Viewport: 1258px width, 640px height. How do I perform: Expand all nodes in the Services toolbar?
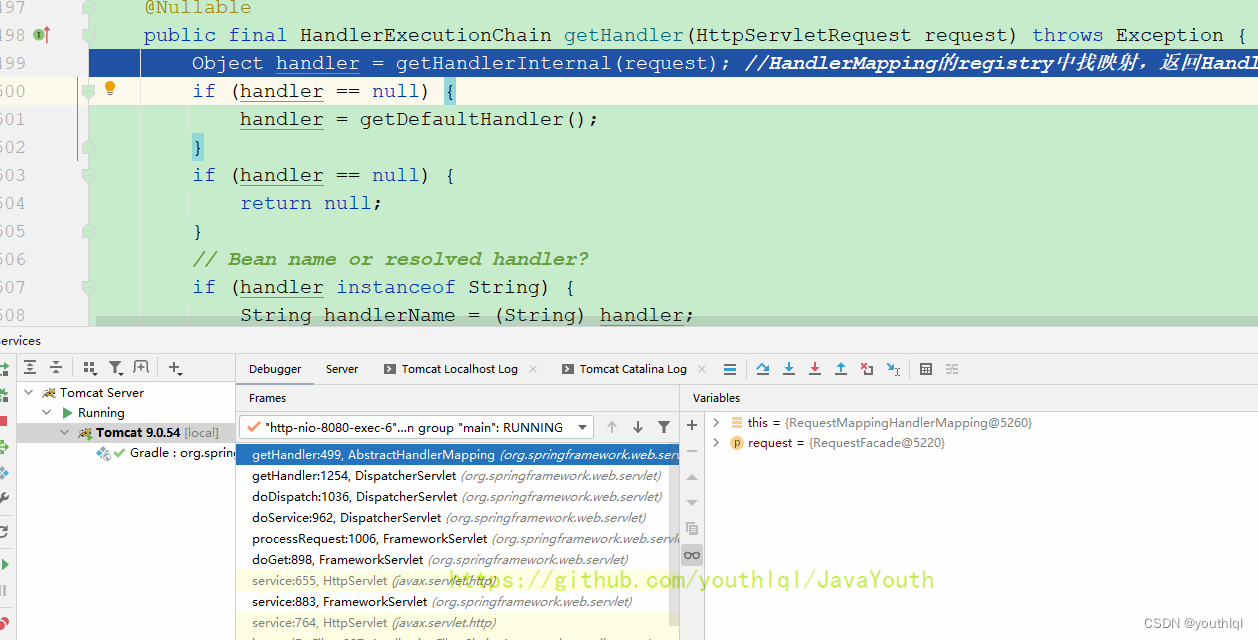pos(31,368)
